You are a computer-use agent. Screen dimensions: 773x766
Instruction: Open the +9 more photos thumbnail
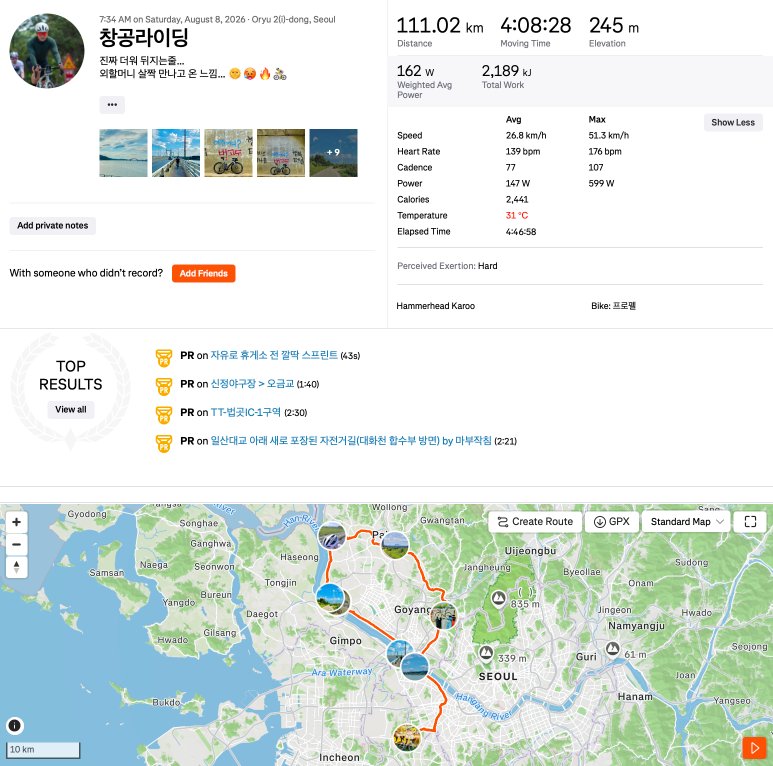pyautogui.click(x=333, y=153)
